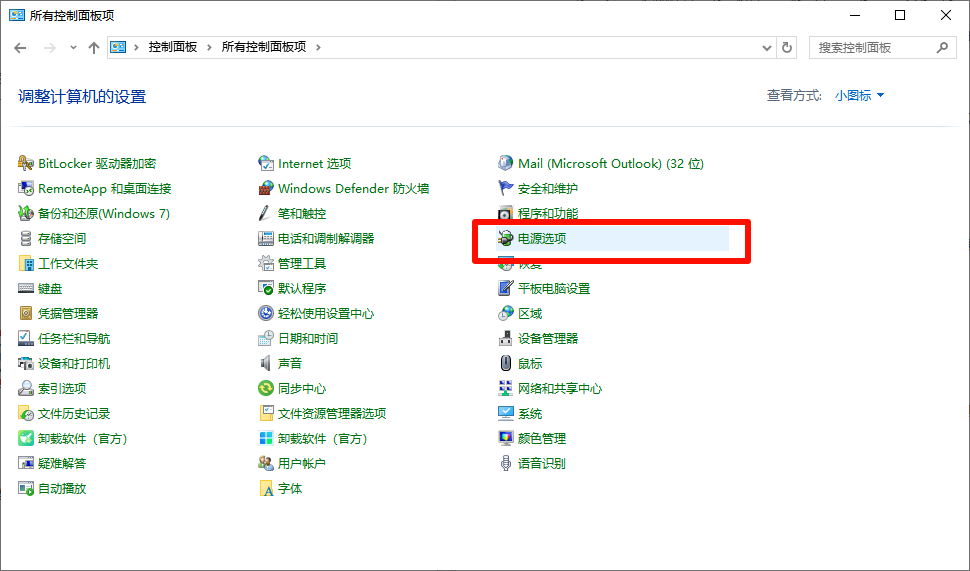The height and width of the screenshot is (571, 970).
Task: Expand chevron before 控制面板 breadcrumb
Action: point(136,47)
